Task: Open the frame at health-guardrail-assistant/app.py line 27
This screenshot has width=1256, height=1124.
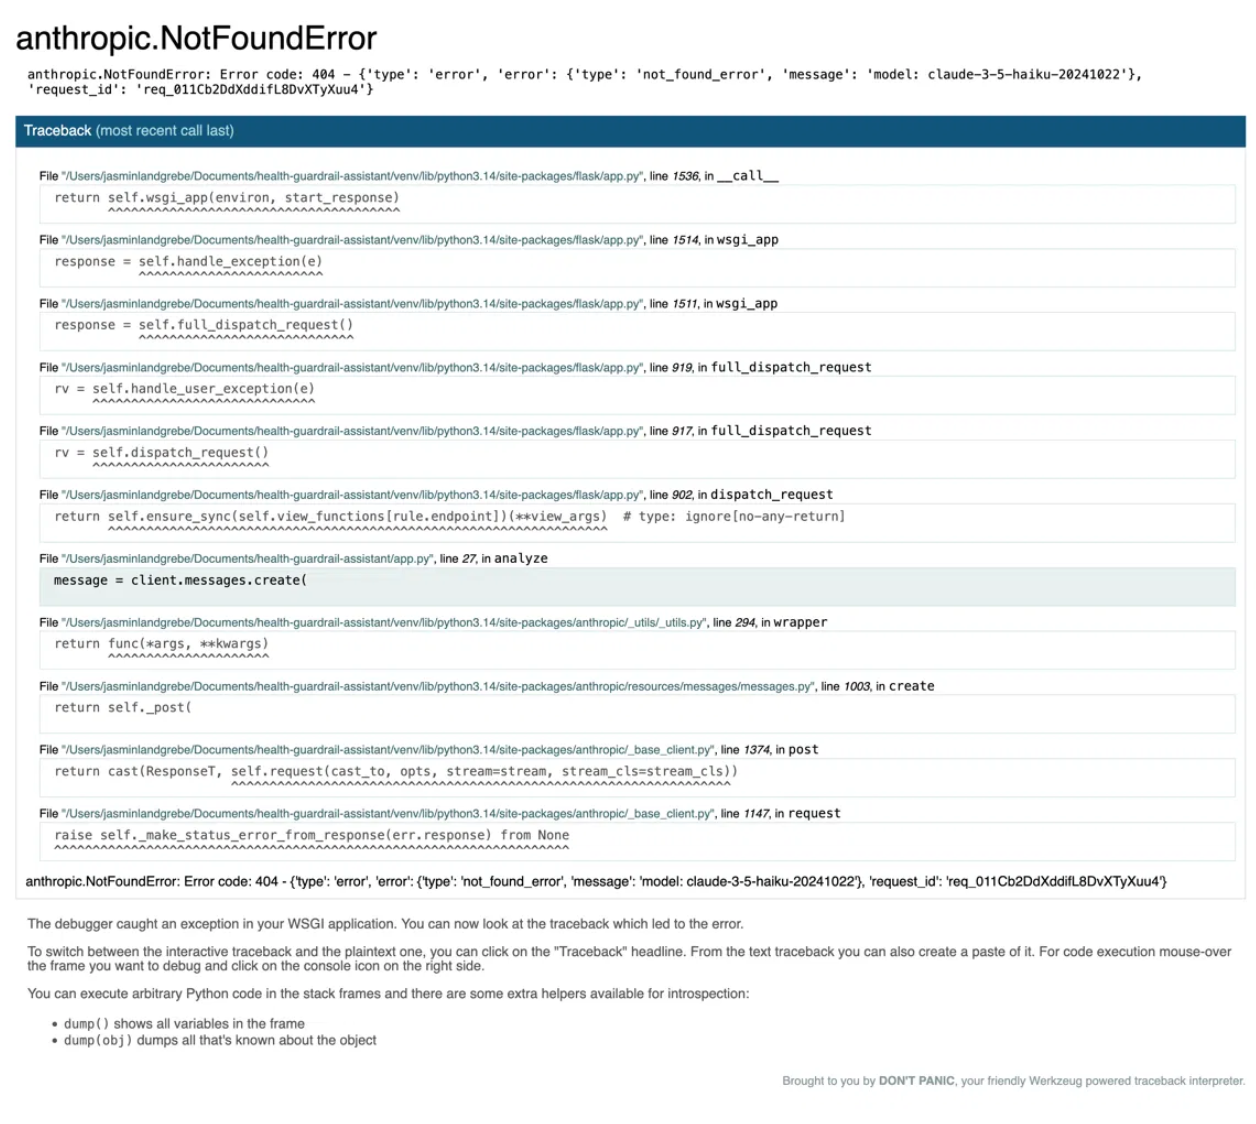Action: tap(294, 559)
